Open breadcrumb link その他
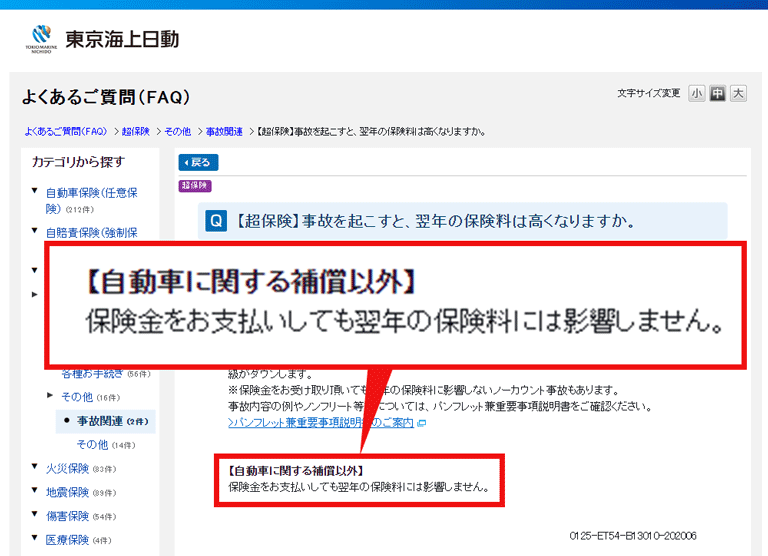Viewport: 768px width, 556px height. [177, 131]
